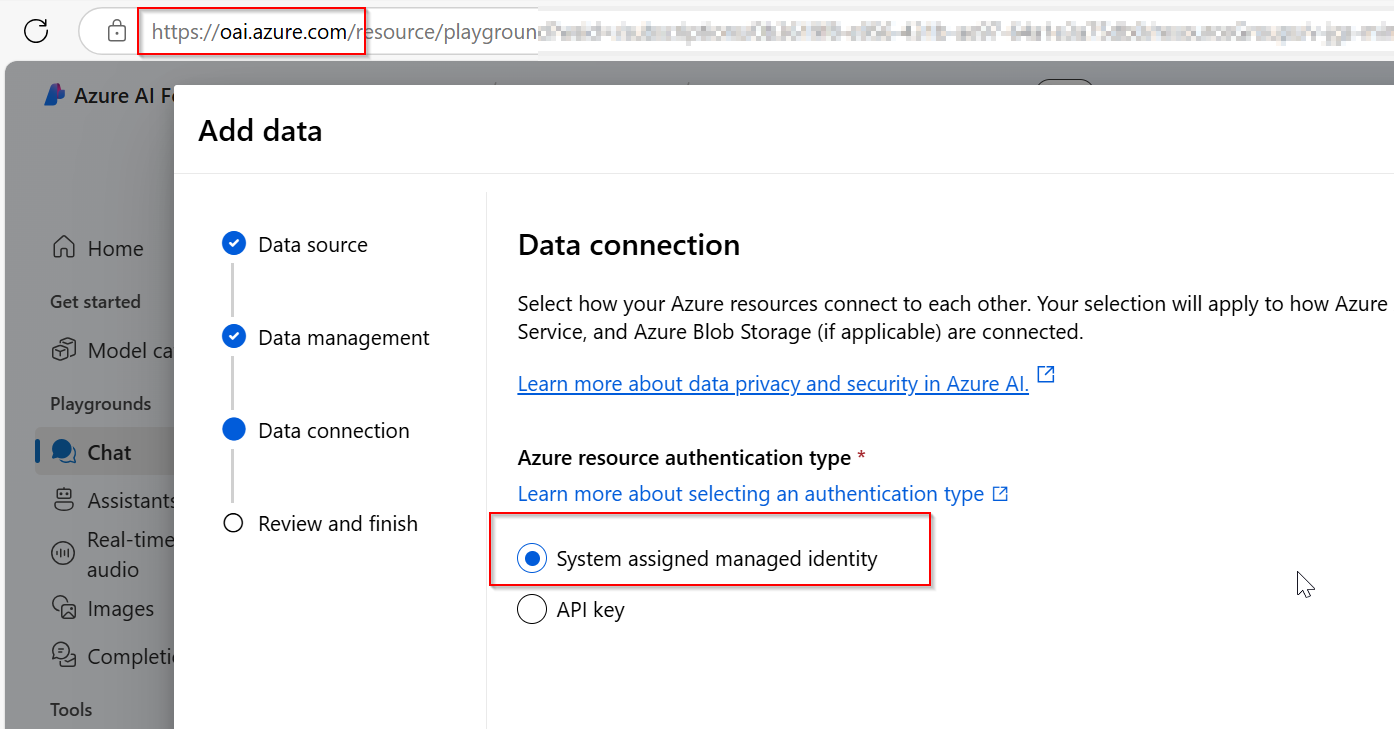The image size is (1394, 729).
Task: Reload the page with the browser refresh icon
Action: (x=36, y=31)
